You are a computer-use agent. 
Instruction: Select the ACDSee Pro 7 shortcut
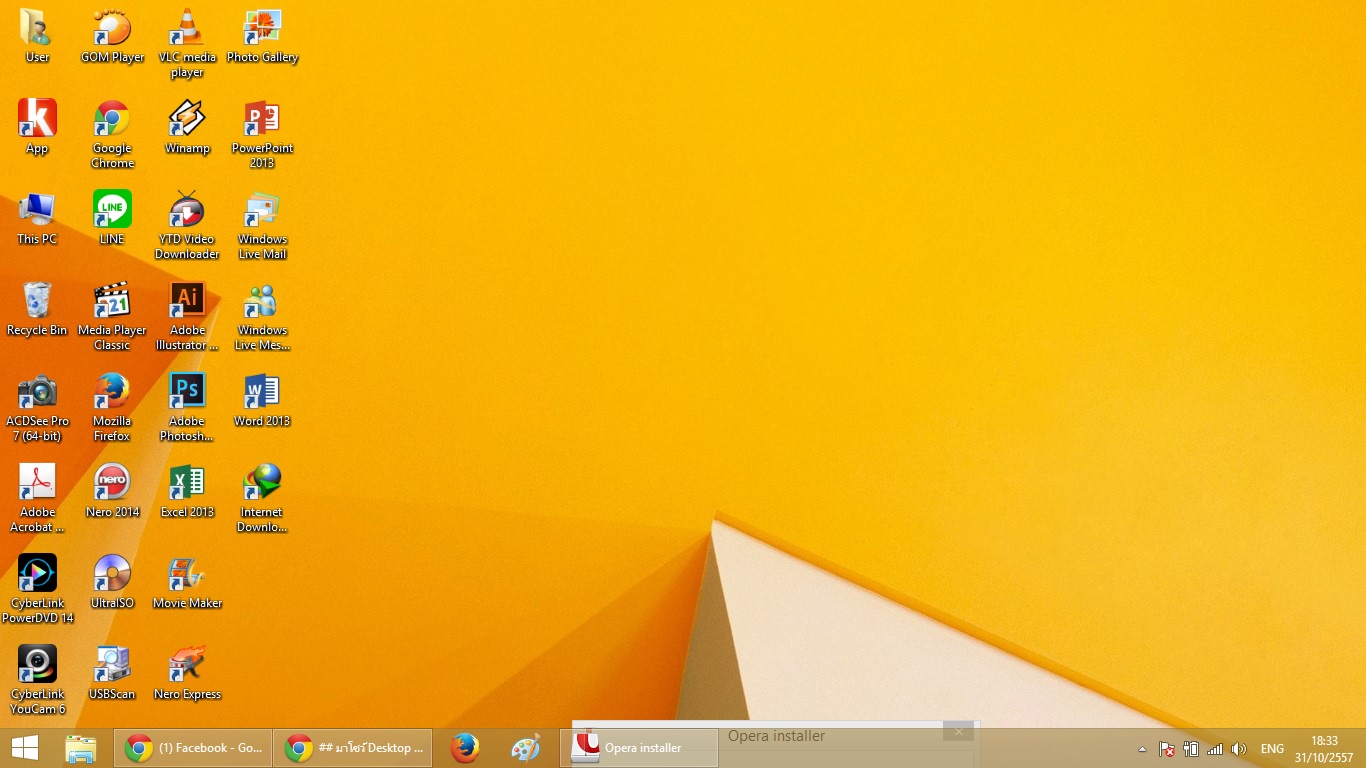(x=37, y=408)
